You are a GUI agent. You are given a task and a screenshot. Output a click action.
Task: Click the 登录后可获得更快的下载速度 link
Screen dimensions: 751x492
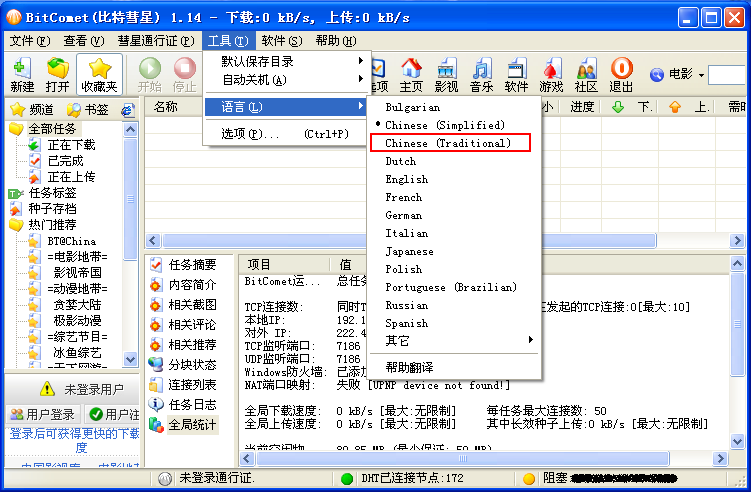click(74, 440)
